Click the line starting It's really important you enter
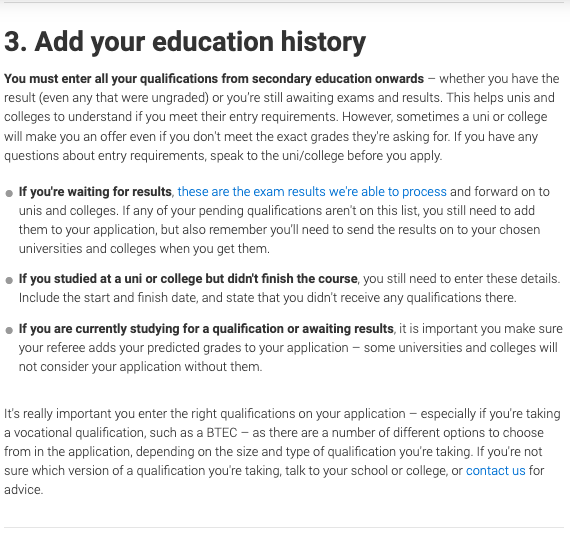The image size is (570, 533). pyautogui.click(x=282, y=414)
